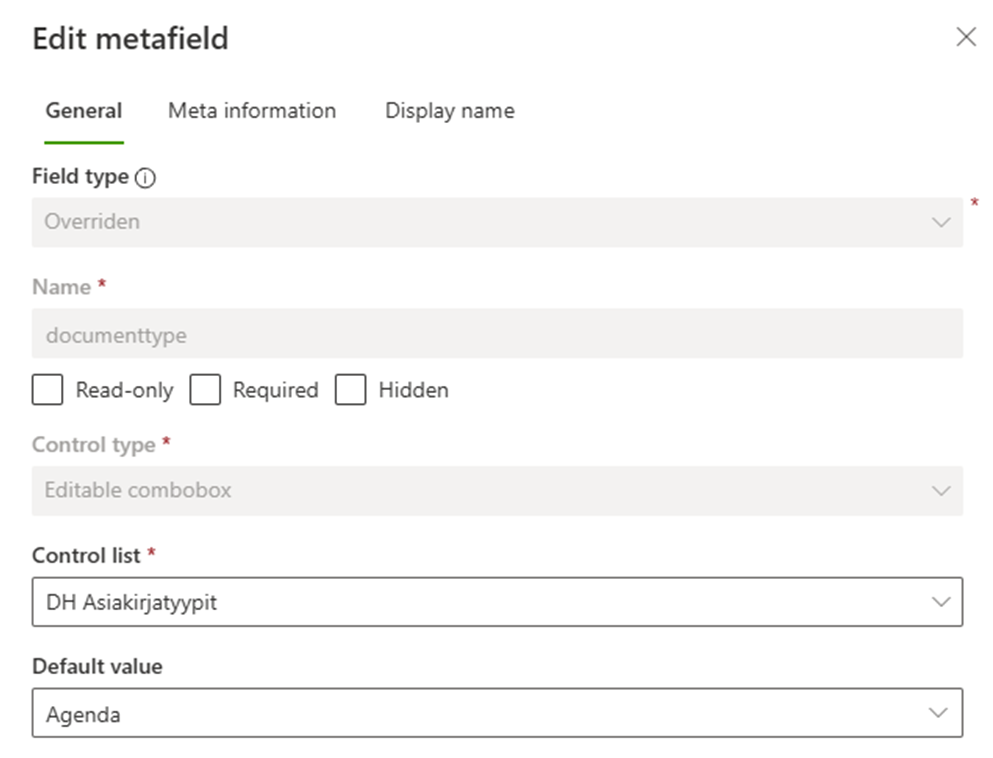Click the Required label text
Viewport: 993px width, 758px height.
click(x=275, y=390)
